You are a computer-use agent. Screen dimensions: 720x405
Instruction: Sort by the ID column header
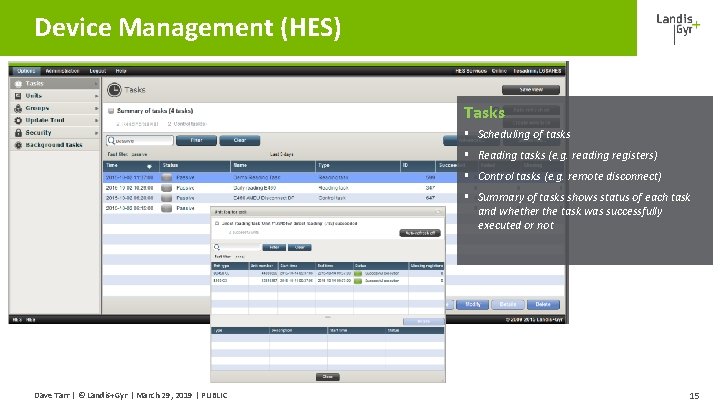click(418, 166)
